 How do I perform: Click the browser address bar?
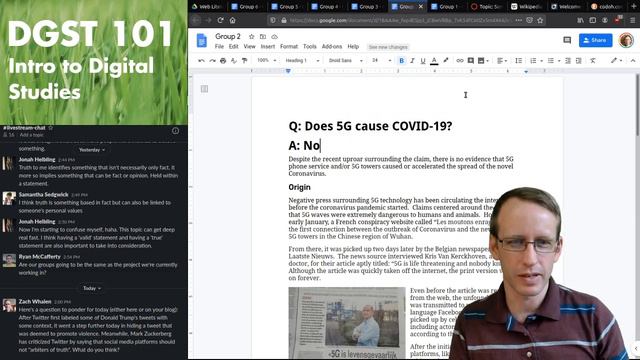coord(400,20)
